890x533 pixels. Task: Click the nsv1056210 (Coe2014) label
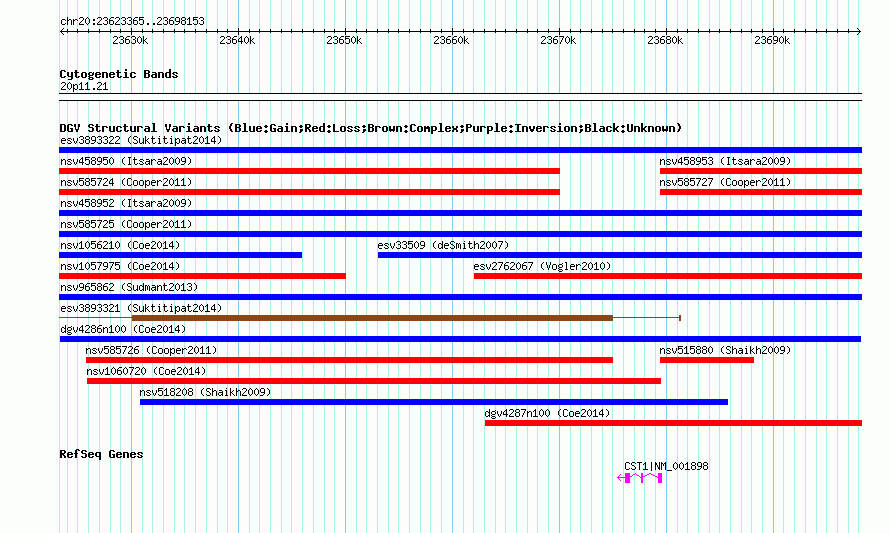(120, 245)
